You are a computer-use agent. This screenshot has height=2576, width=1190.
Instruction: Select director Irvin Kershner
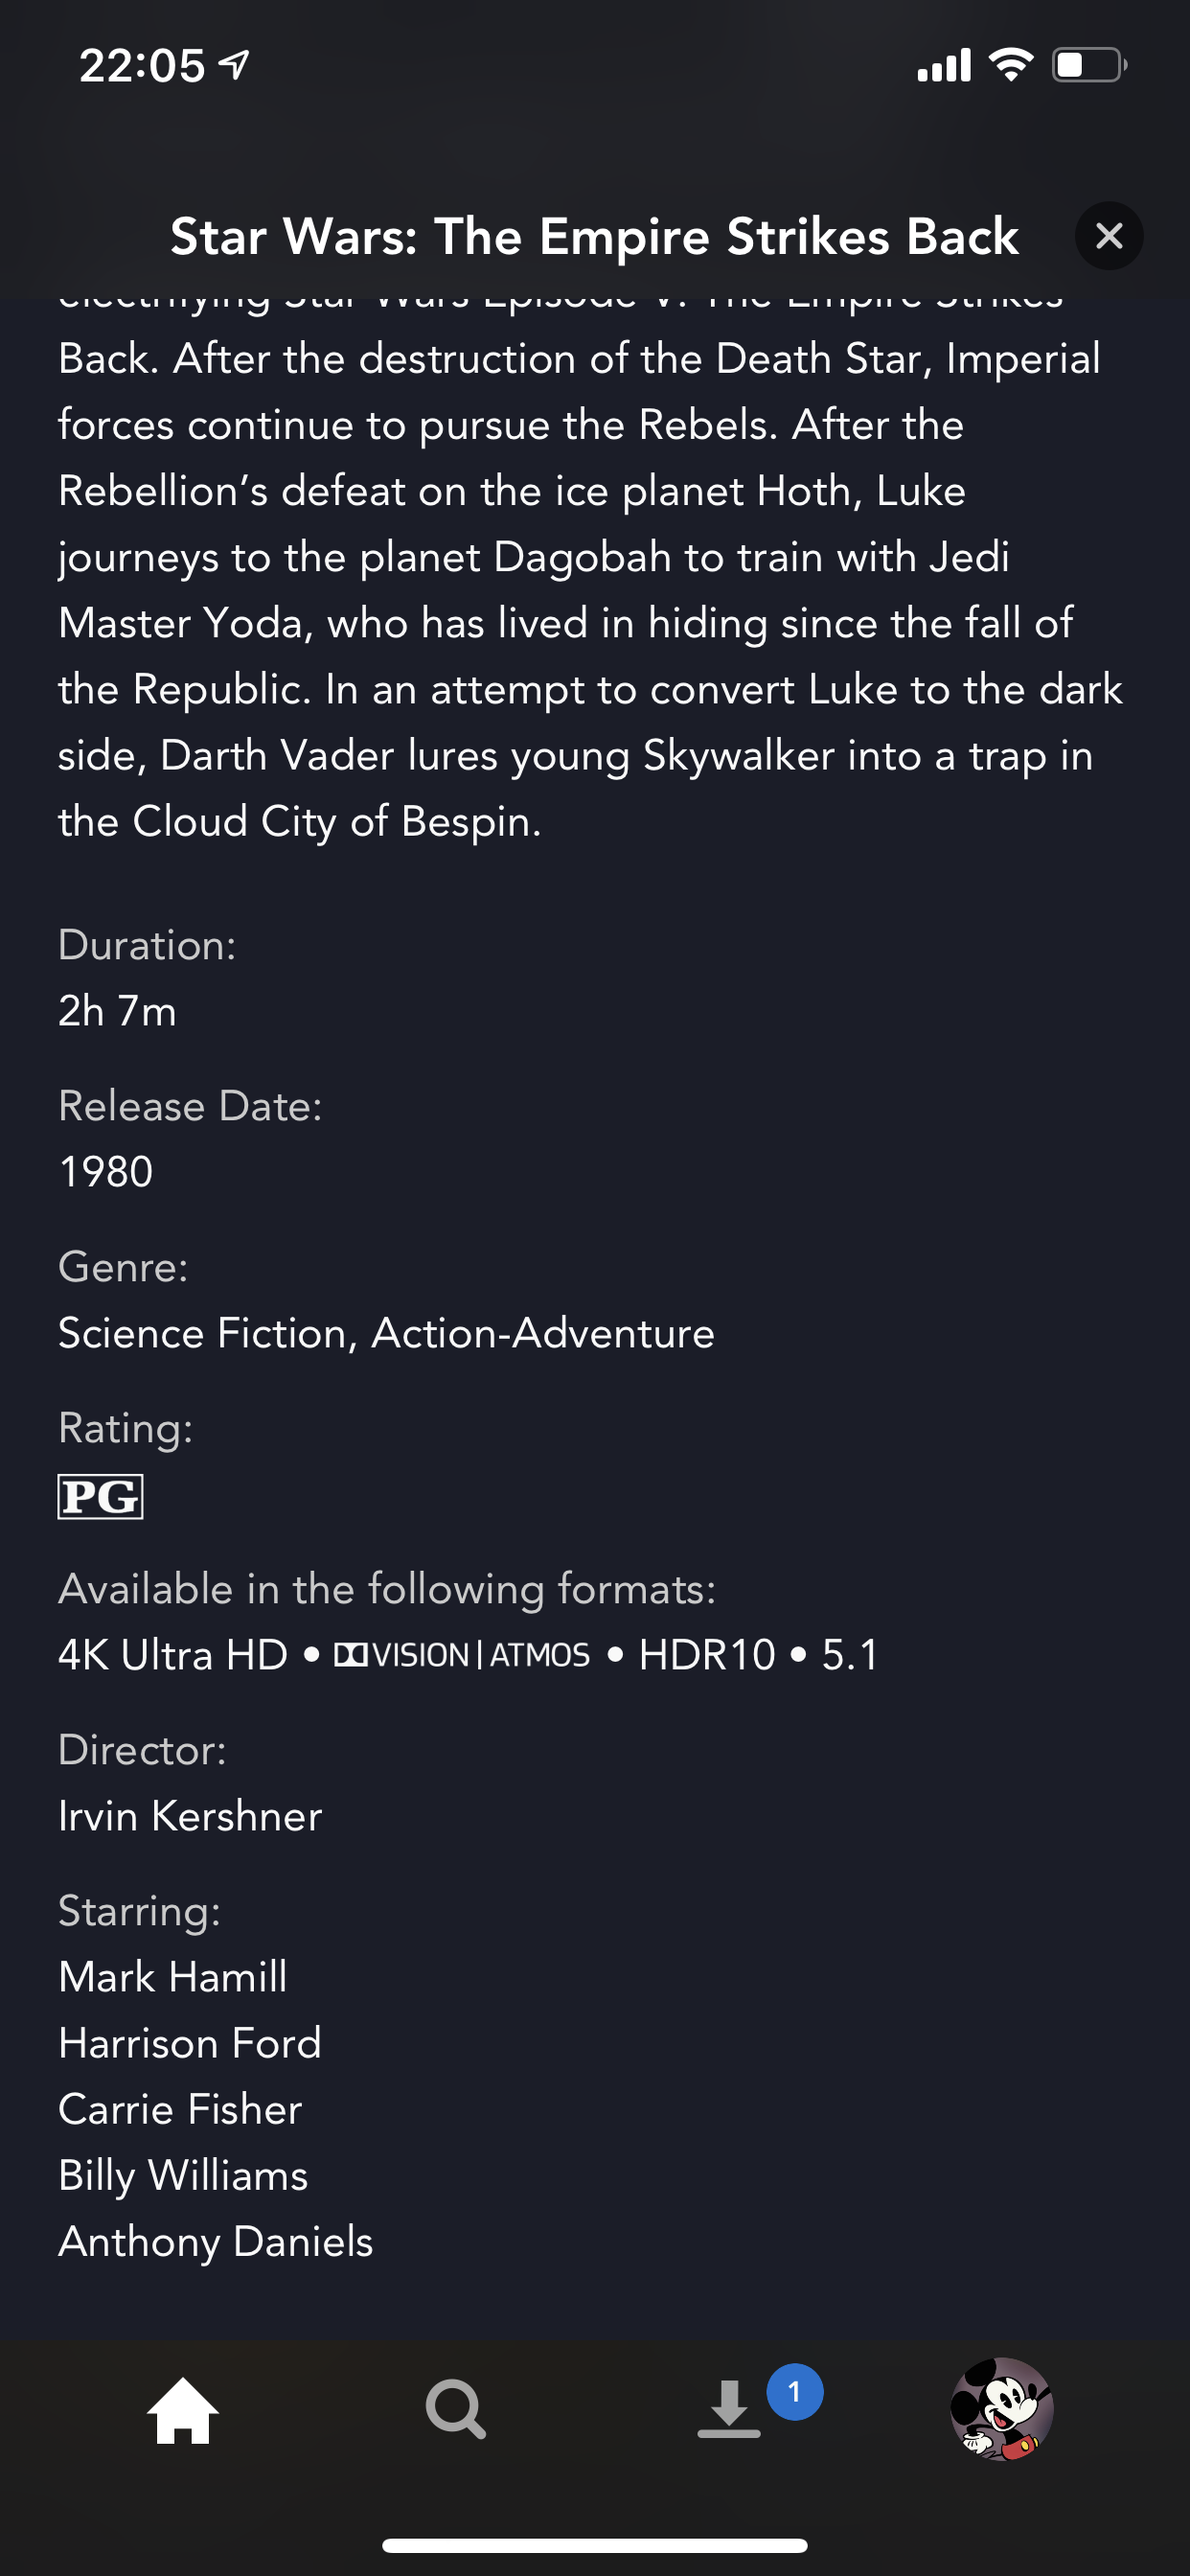(x=190, y=1816)
